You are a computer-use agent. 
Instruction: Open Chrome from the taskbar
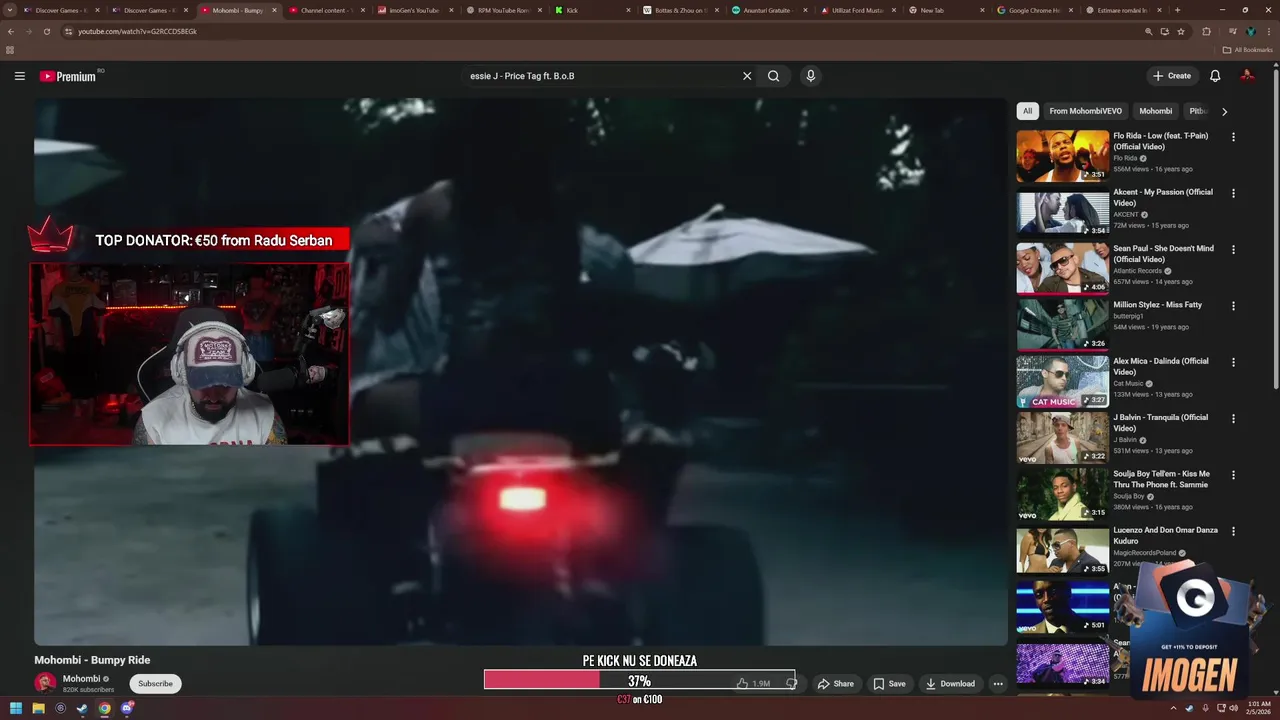104,709
